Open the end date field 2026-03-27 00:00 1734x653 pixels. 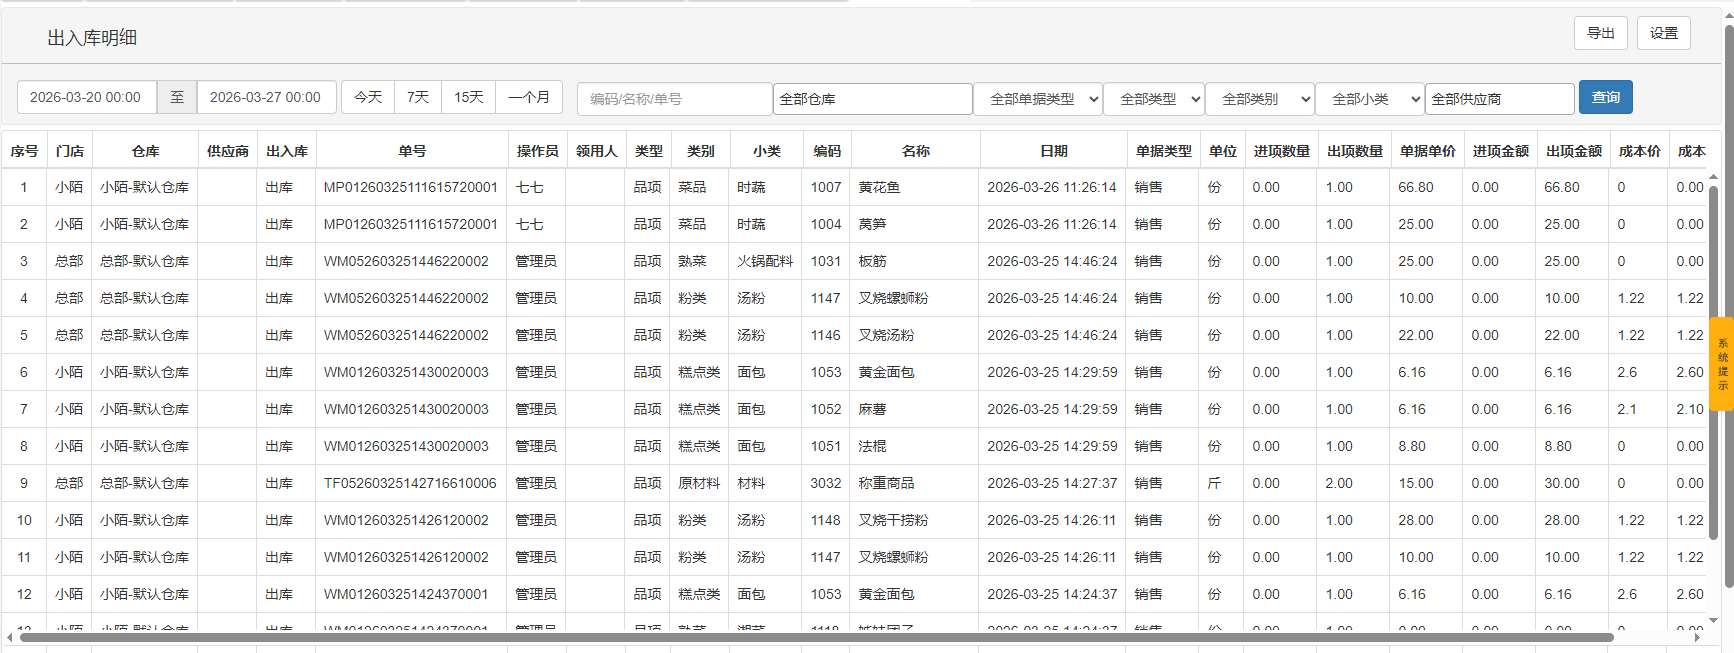pyautogui.click(x=266, y=97)
